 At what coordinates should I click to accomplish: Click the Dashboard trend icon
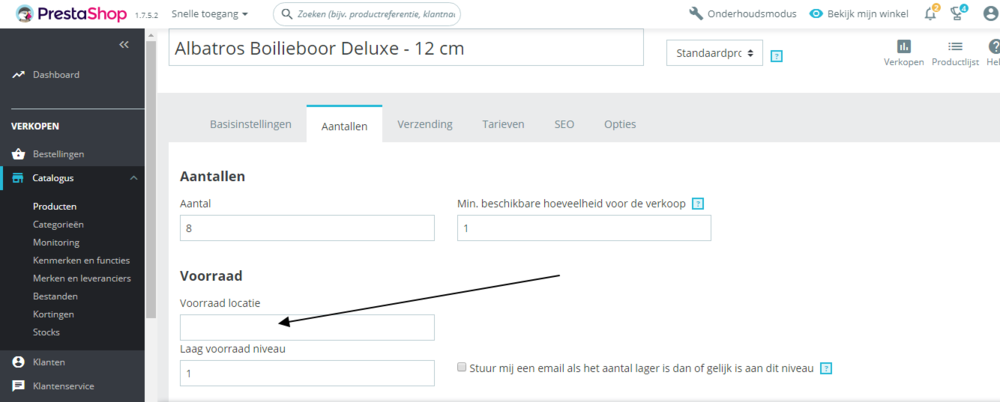(x=18, y=75)
